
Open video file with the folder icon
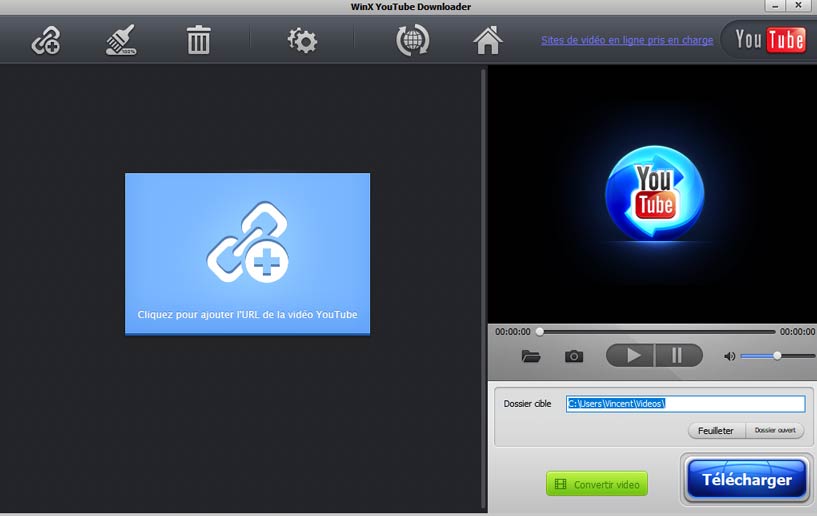point(531,357)
